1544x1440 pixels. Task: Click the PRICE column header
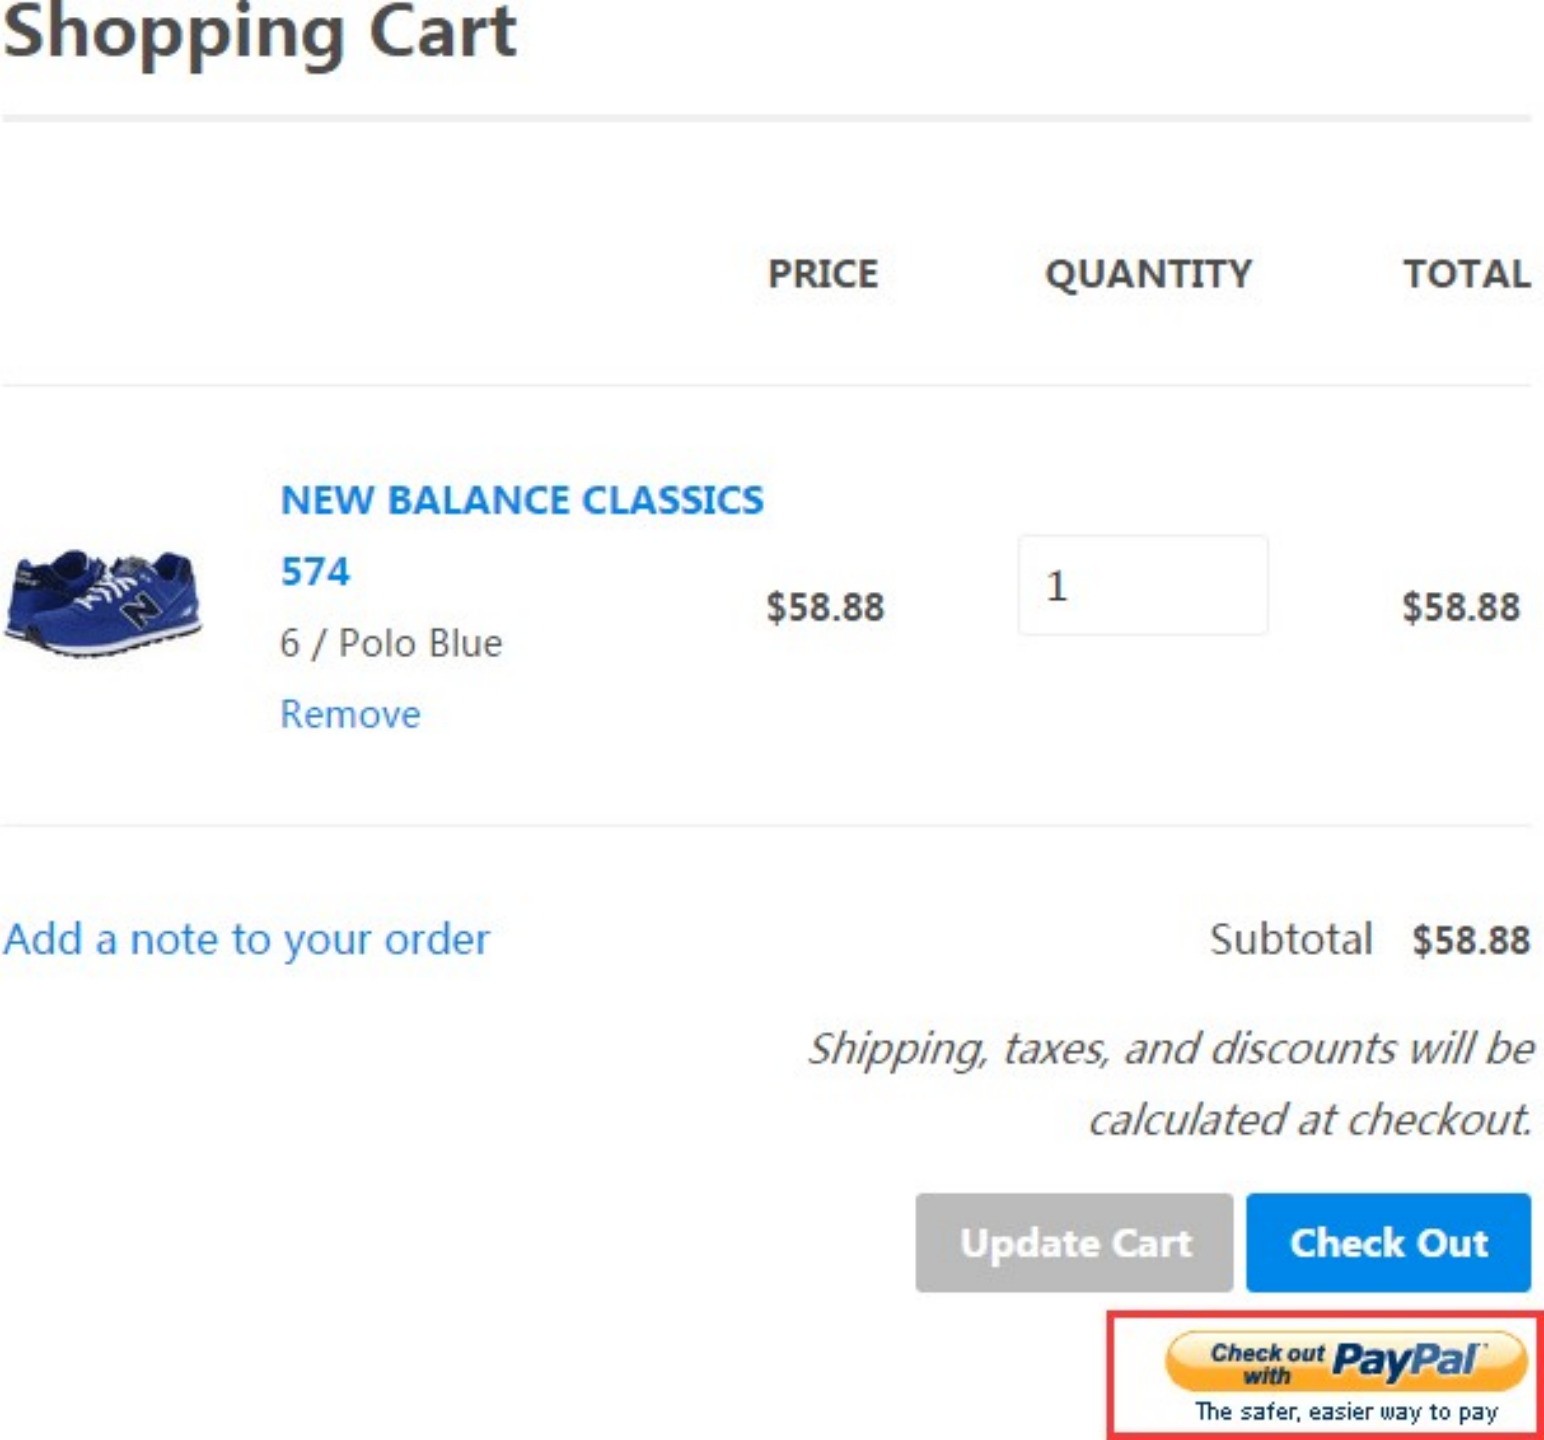822,274
